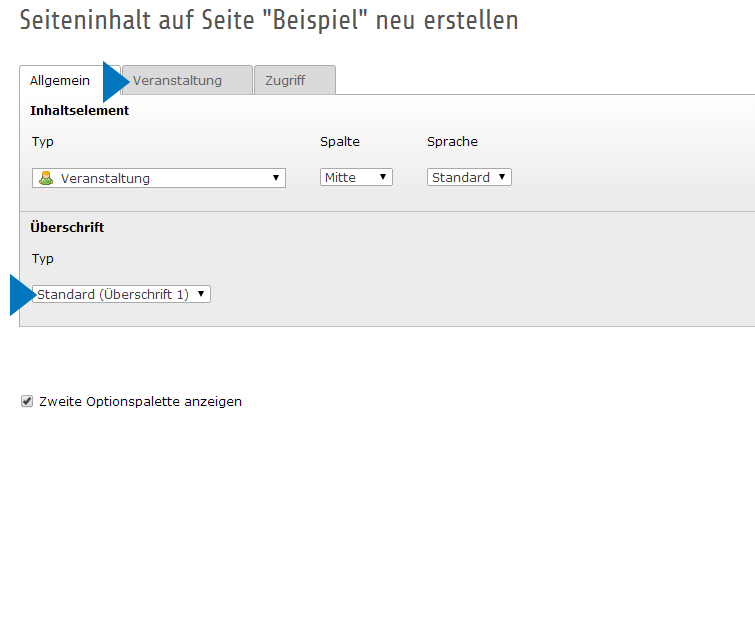Open the content element Typ dropdown
The width and height of the screenshot is (755, 620).
point(160,178)
